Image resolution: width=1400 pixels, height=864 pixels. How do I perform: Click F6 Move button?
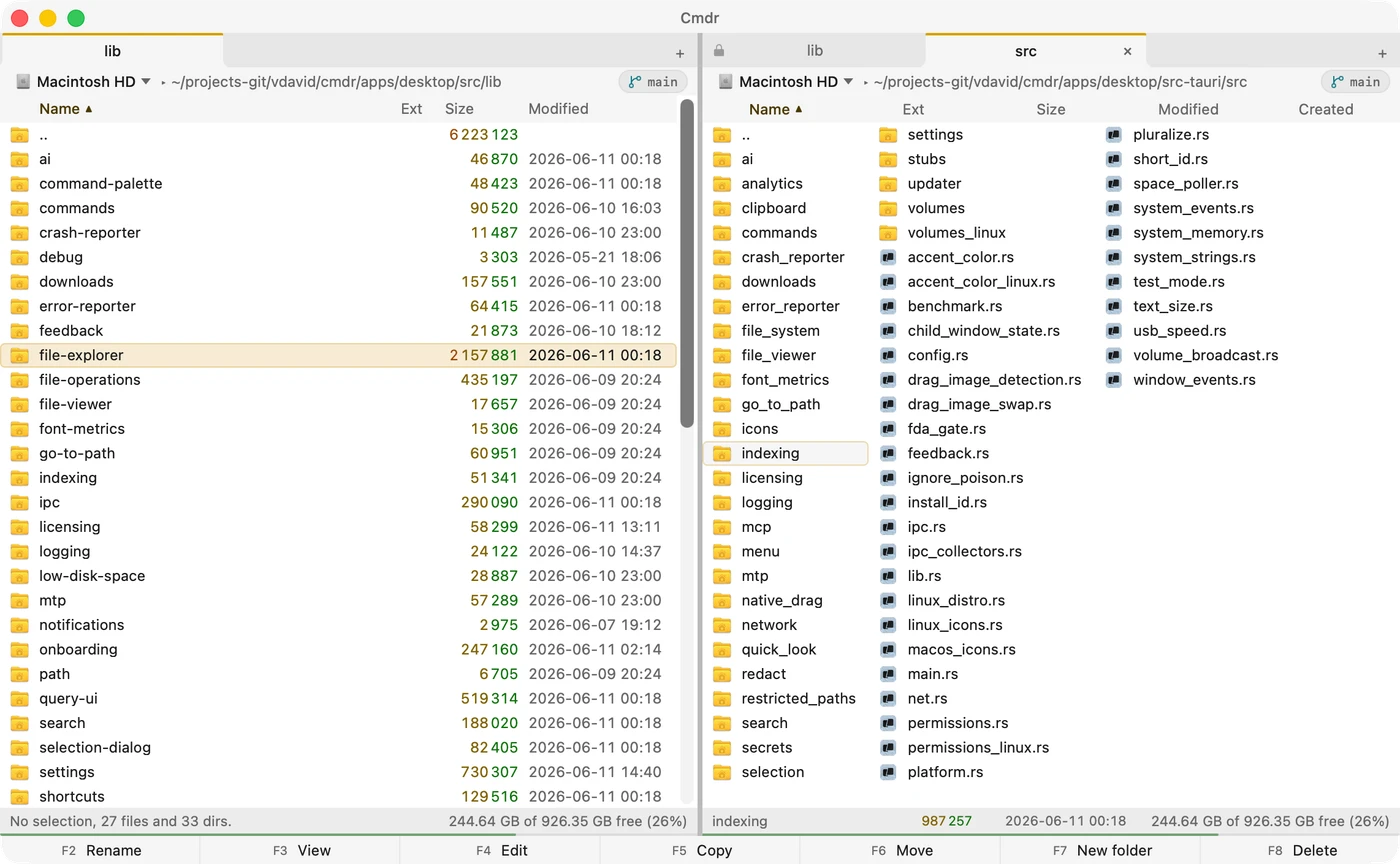[x=900, y=850]
